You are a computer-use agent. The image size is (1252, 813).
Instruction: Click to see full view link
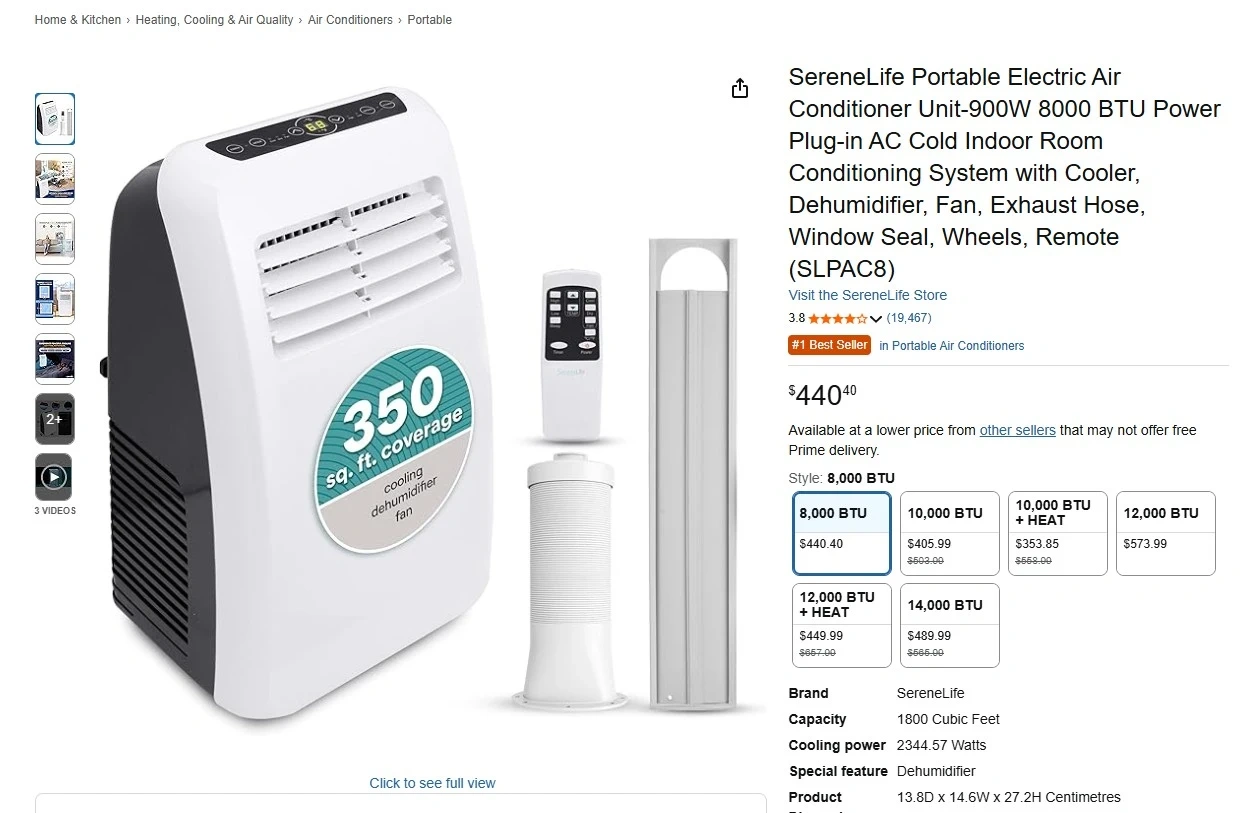(432, 783)
